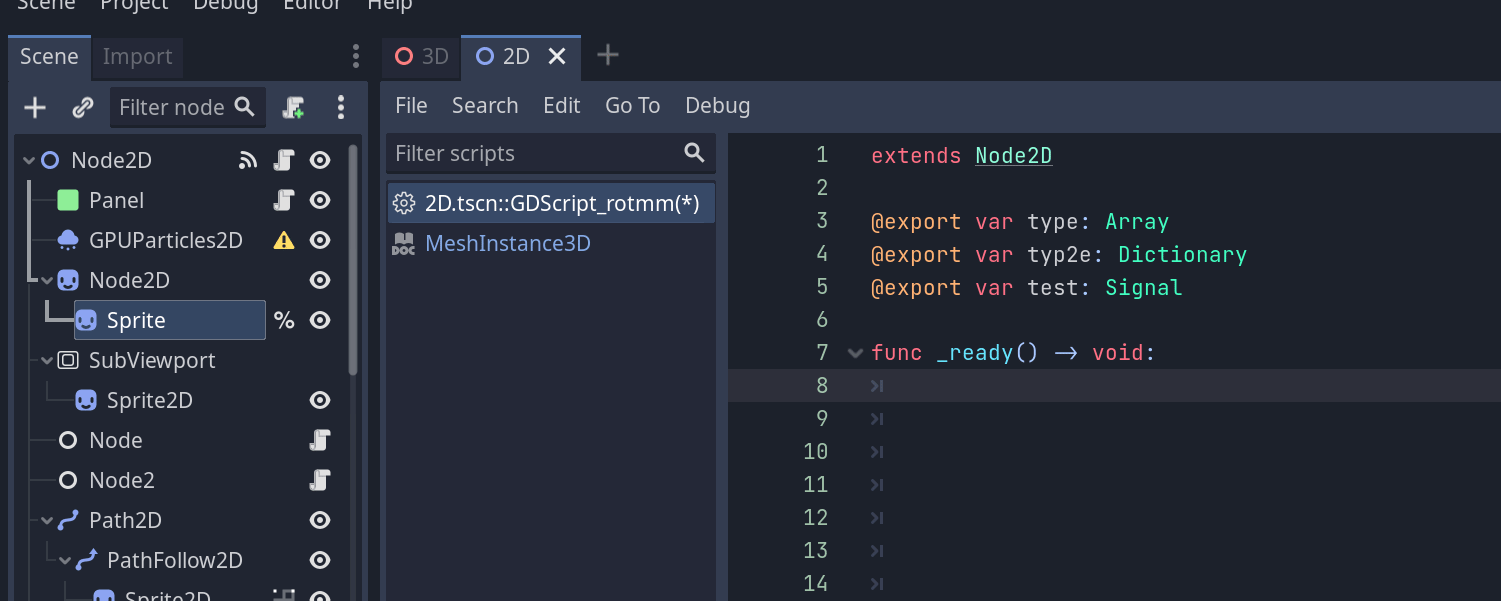The image size is (1501, 601).
Task: Attach a new script via green script icon
Action: (293, 107)
